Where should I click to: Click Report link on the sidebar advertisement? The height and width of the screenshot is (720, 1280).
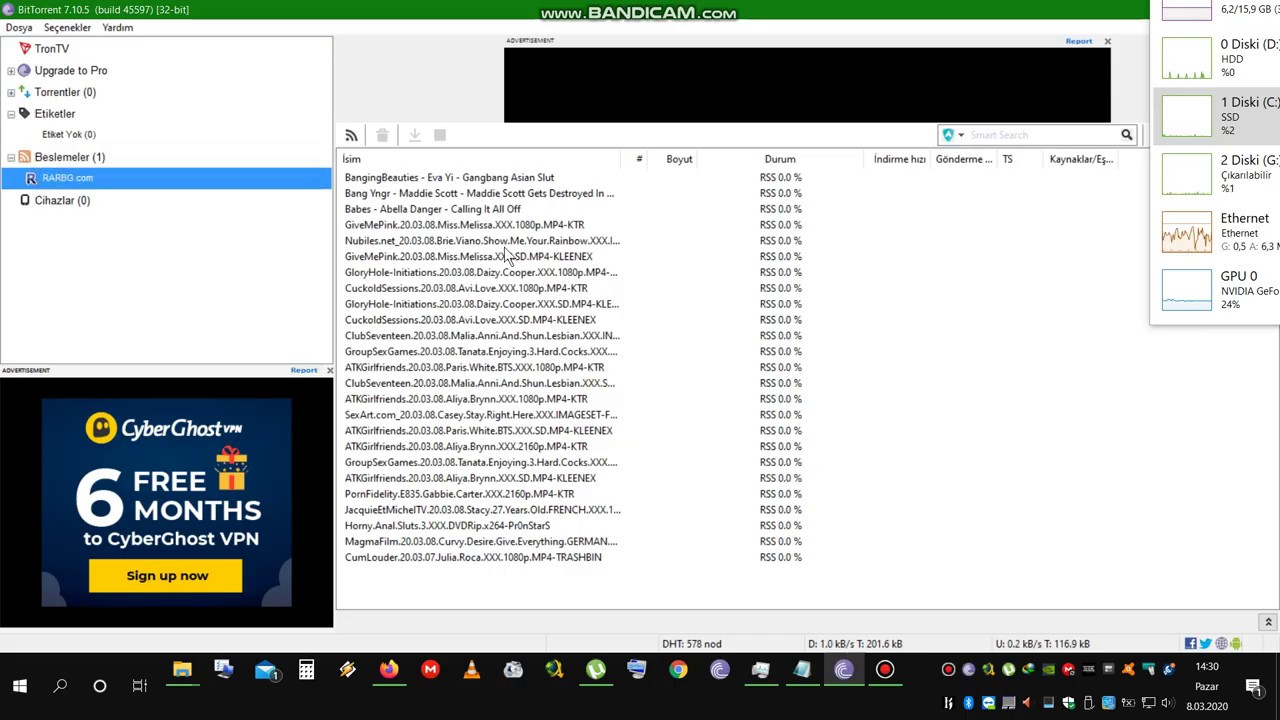[x=304, y=371]
